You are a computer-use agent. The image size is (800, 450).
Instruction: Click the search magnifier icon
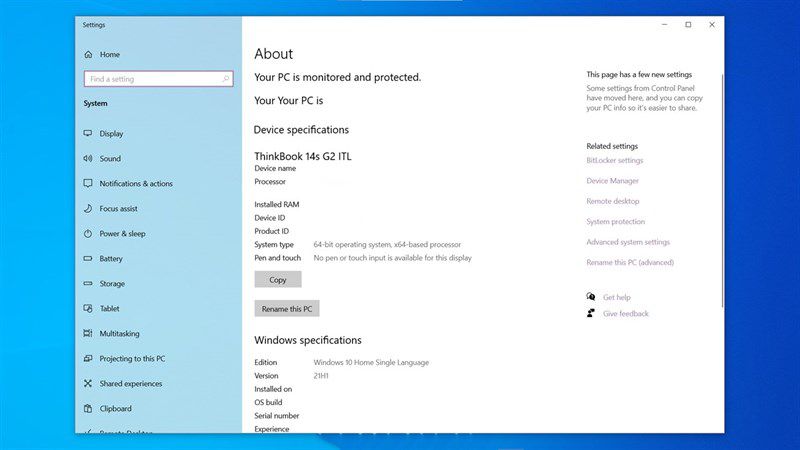click(x=226, y=79)
